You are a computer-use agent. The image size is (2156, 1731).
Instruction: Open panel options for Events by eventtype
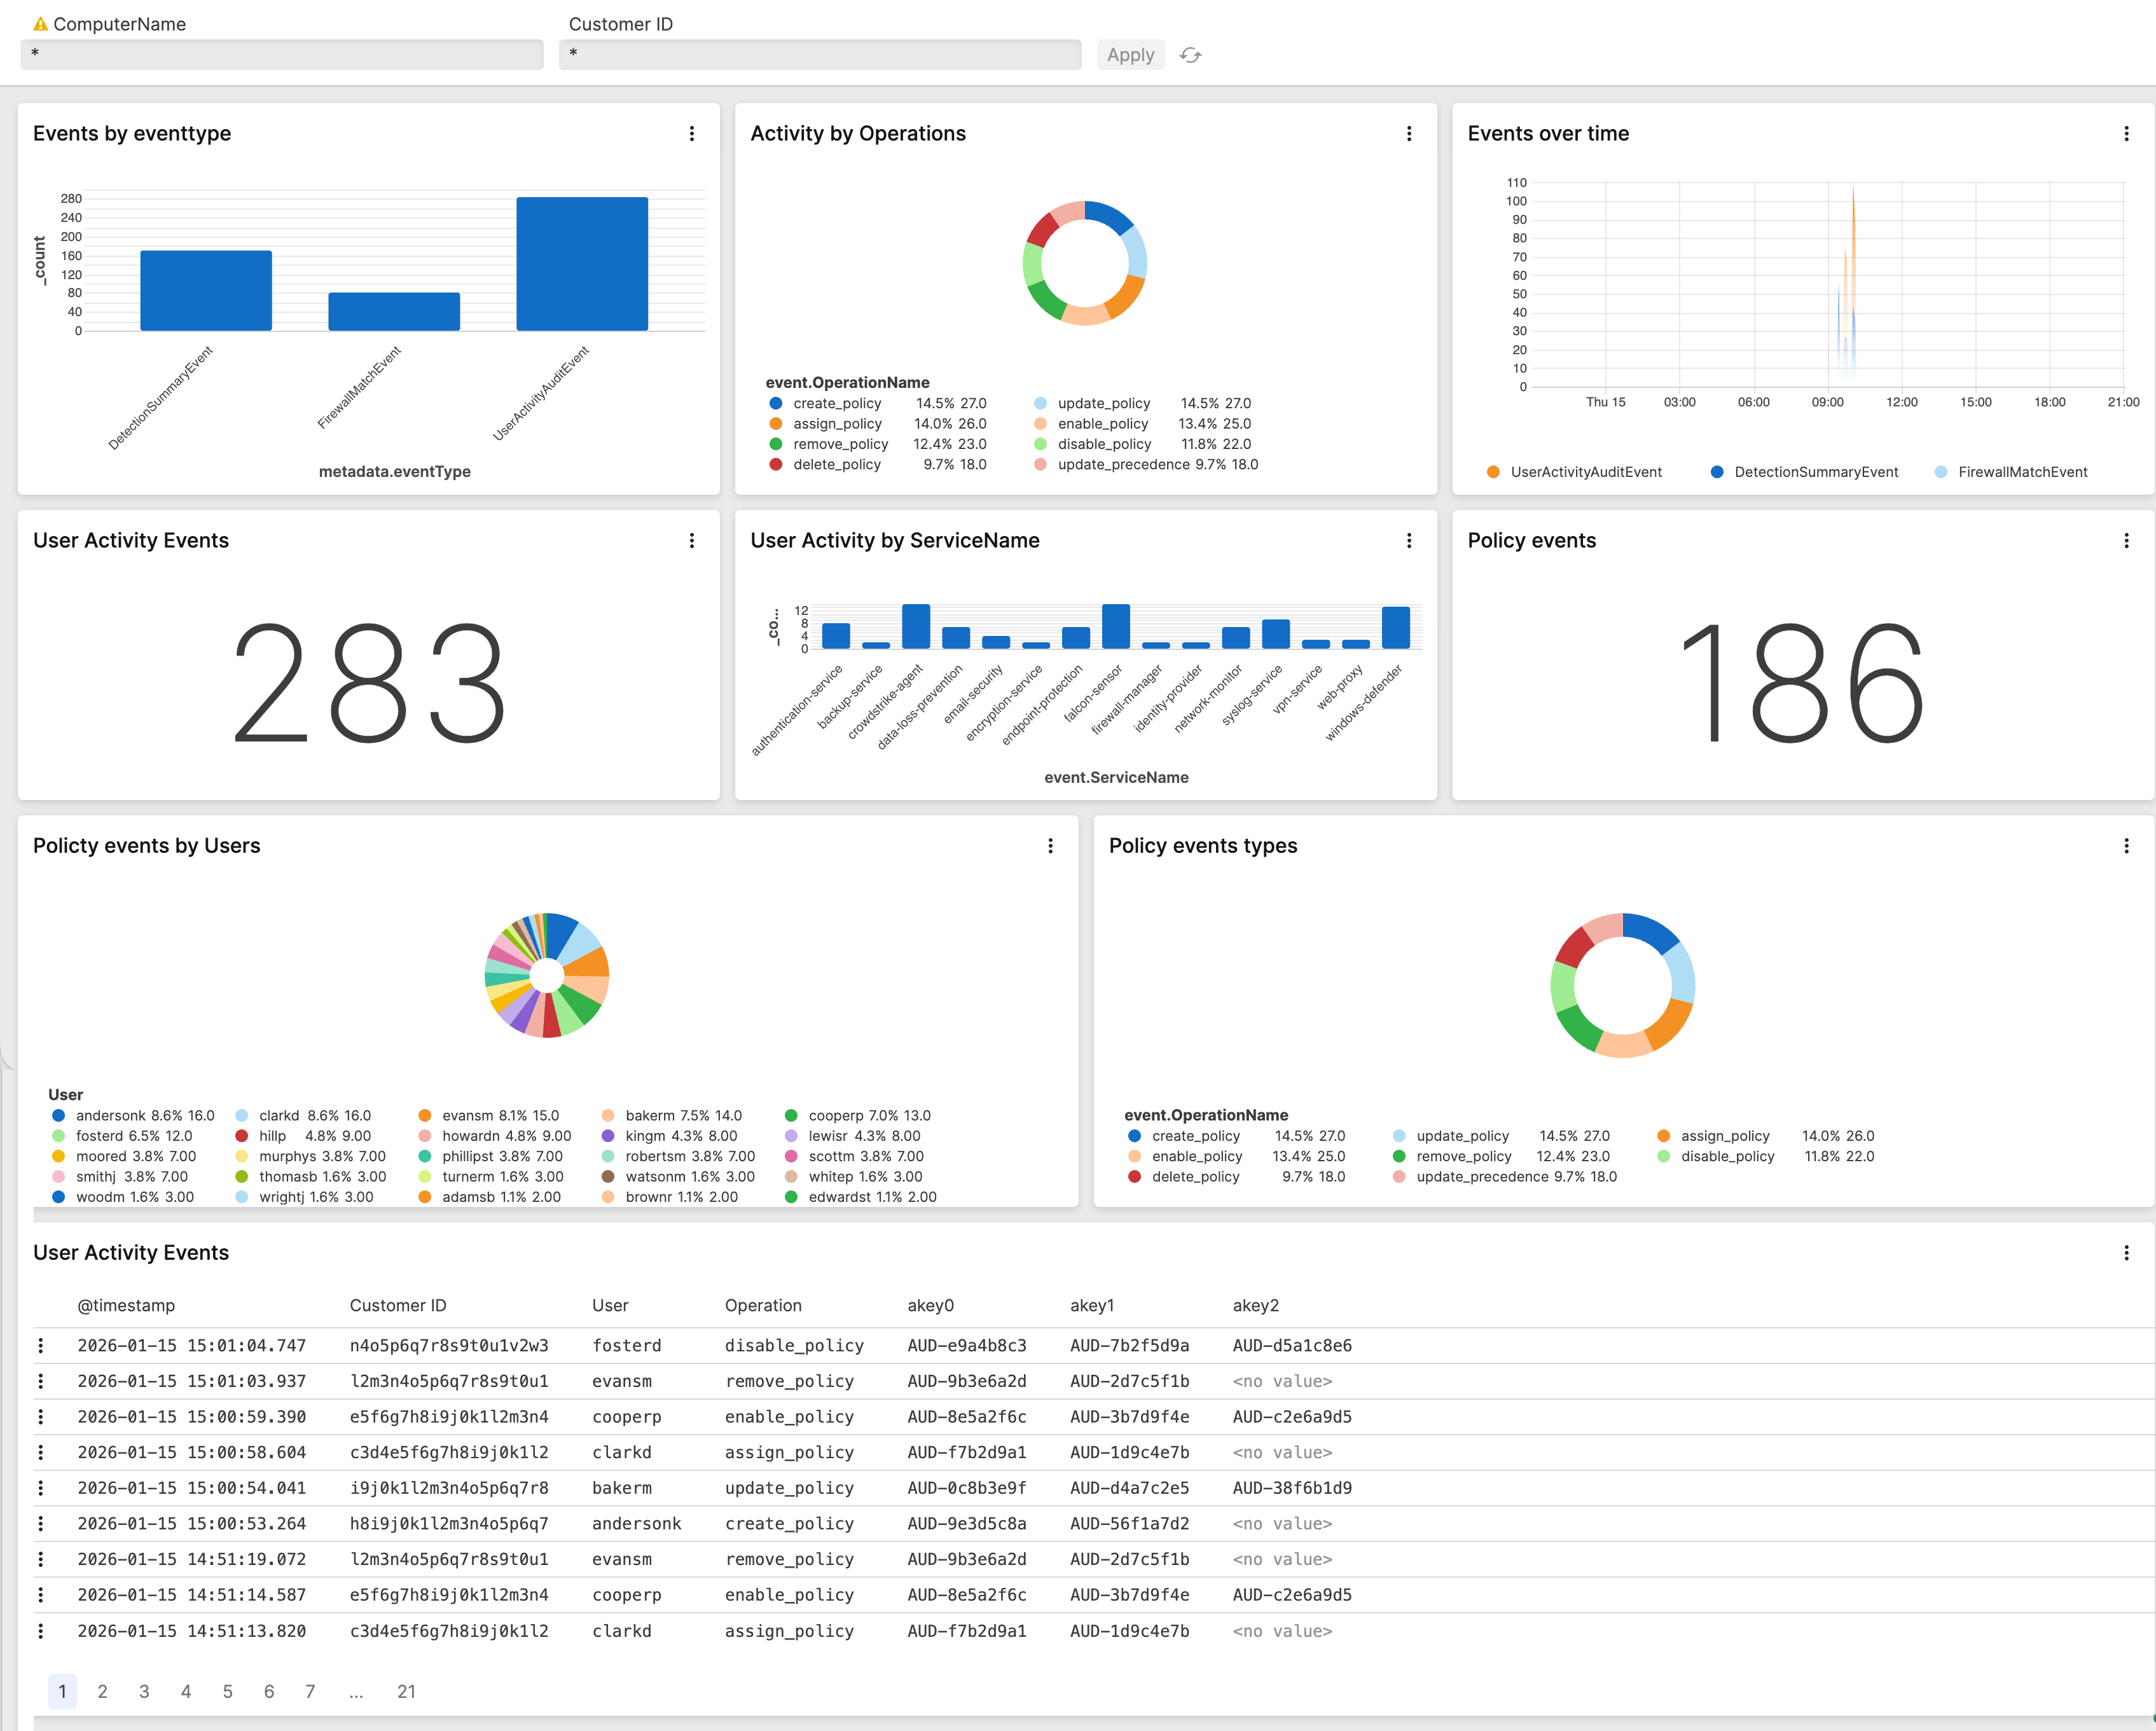pyautogui.click(x=692, y=133)
